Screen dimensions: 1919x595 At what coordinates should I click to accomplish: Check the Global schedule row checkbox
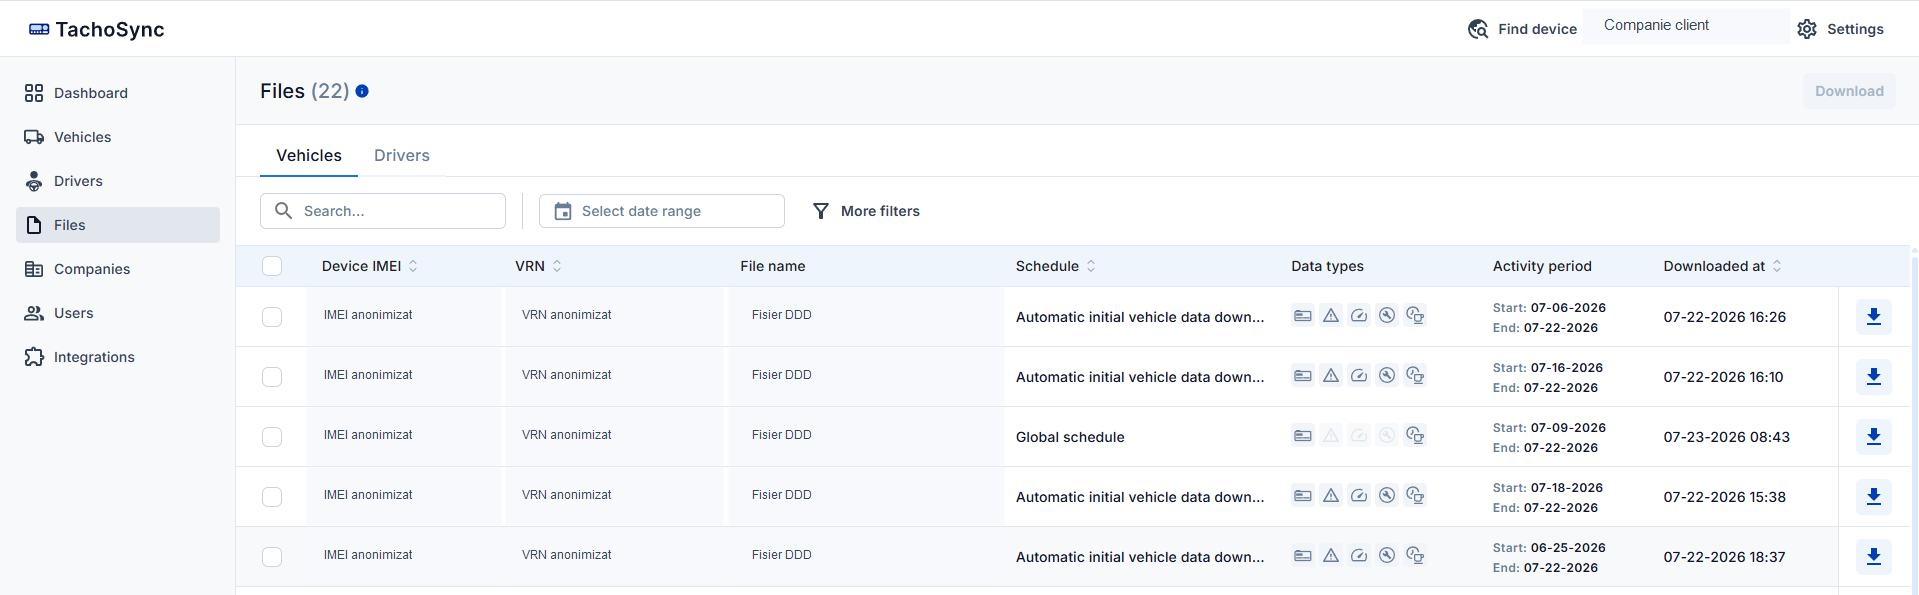[272, 437]
